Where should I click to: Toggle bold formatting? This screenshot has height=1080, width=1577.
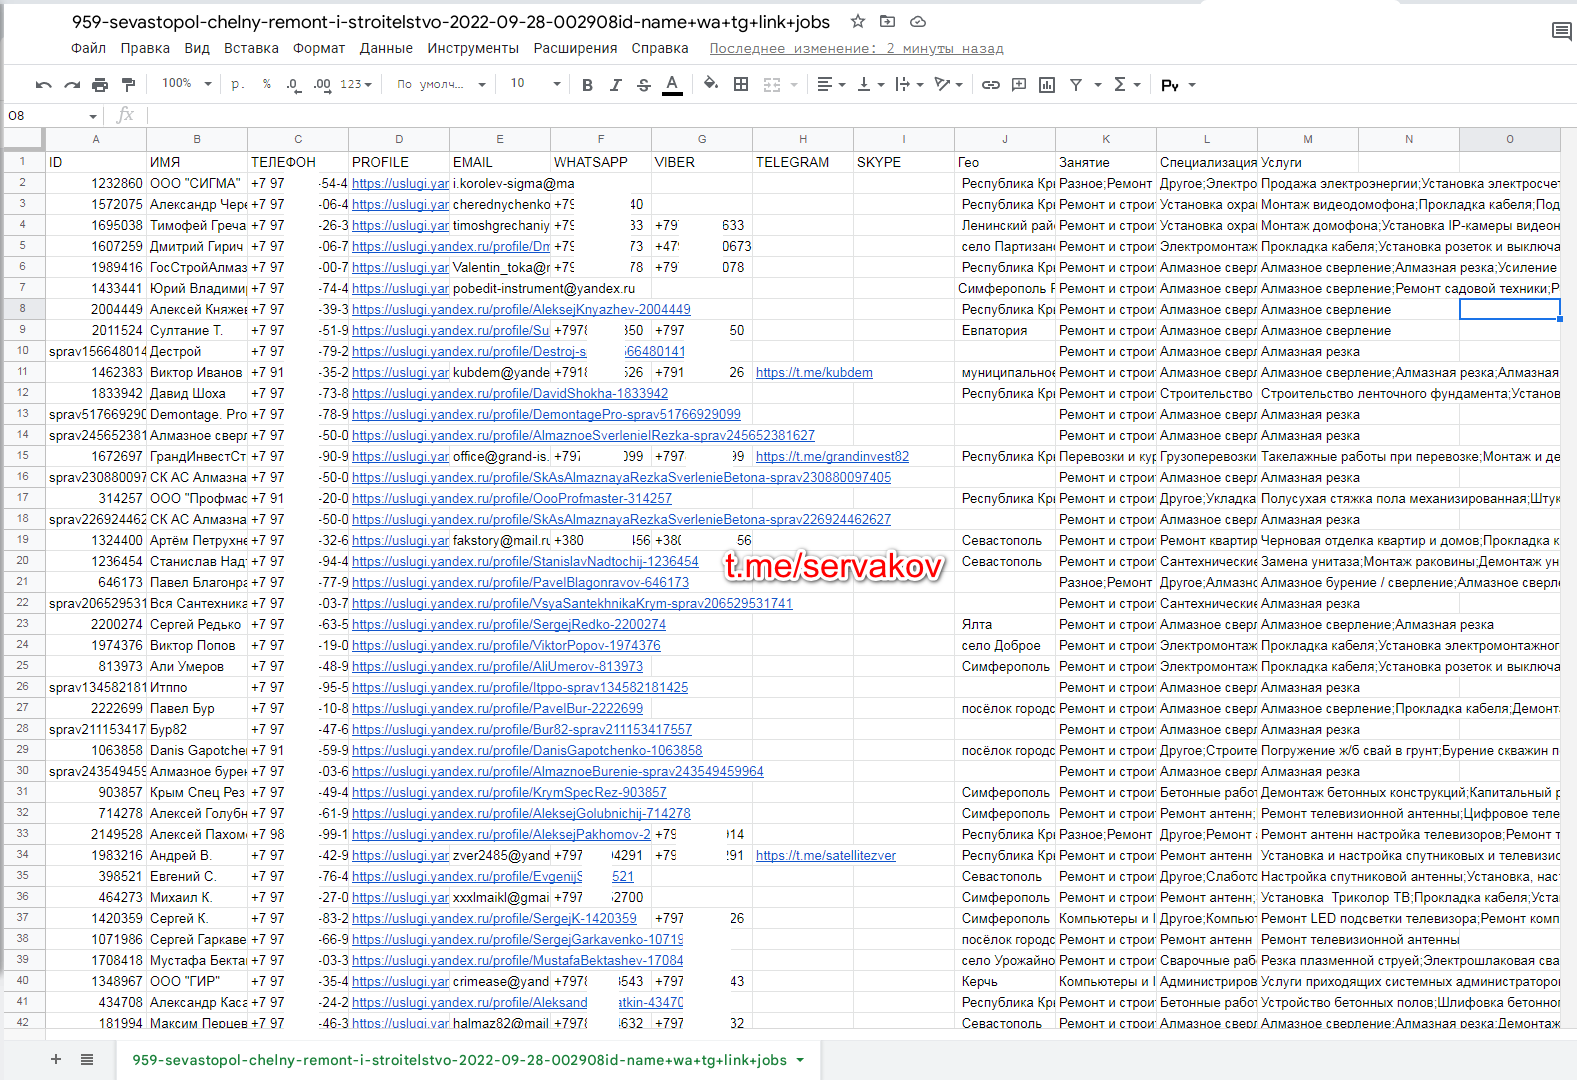click(x=587, y=85)
